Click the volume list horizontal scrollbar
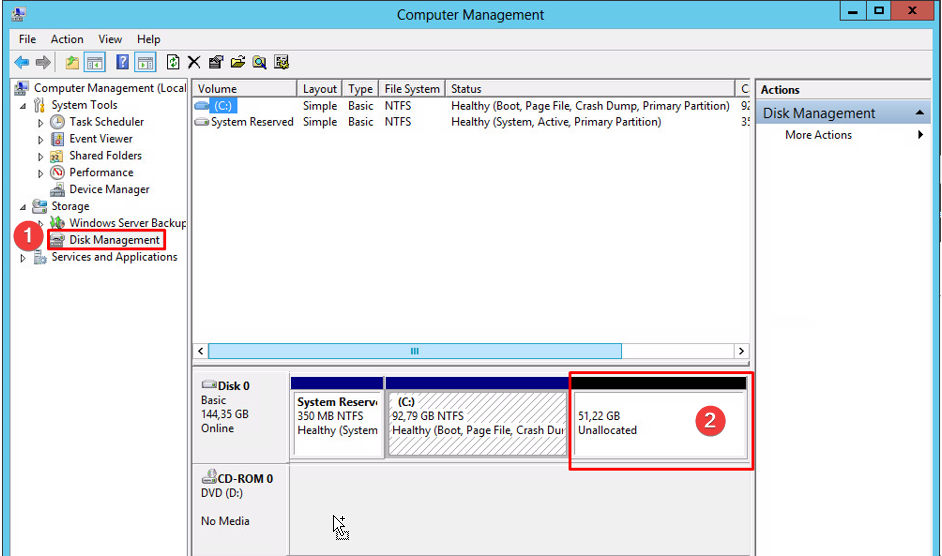Viewport: 942px width, 556px height. pos(414,351)
